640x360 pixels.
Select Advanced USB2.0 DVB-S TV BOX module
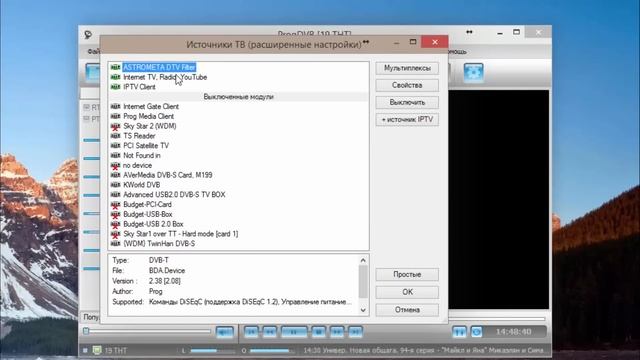[174, 195]
